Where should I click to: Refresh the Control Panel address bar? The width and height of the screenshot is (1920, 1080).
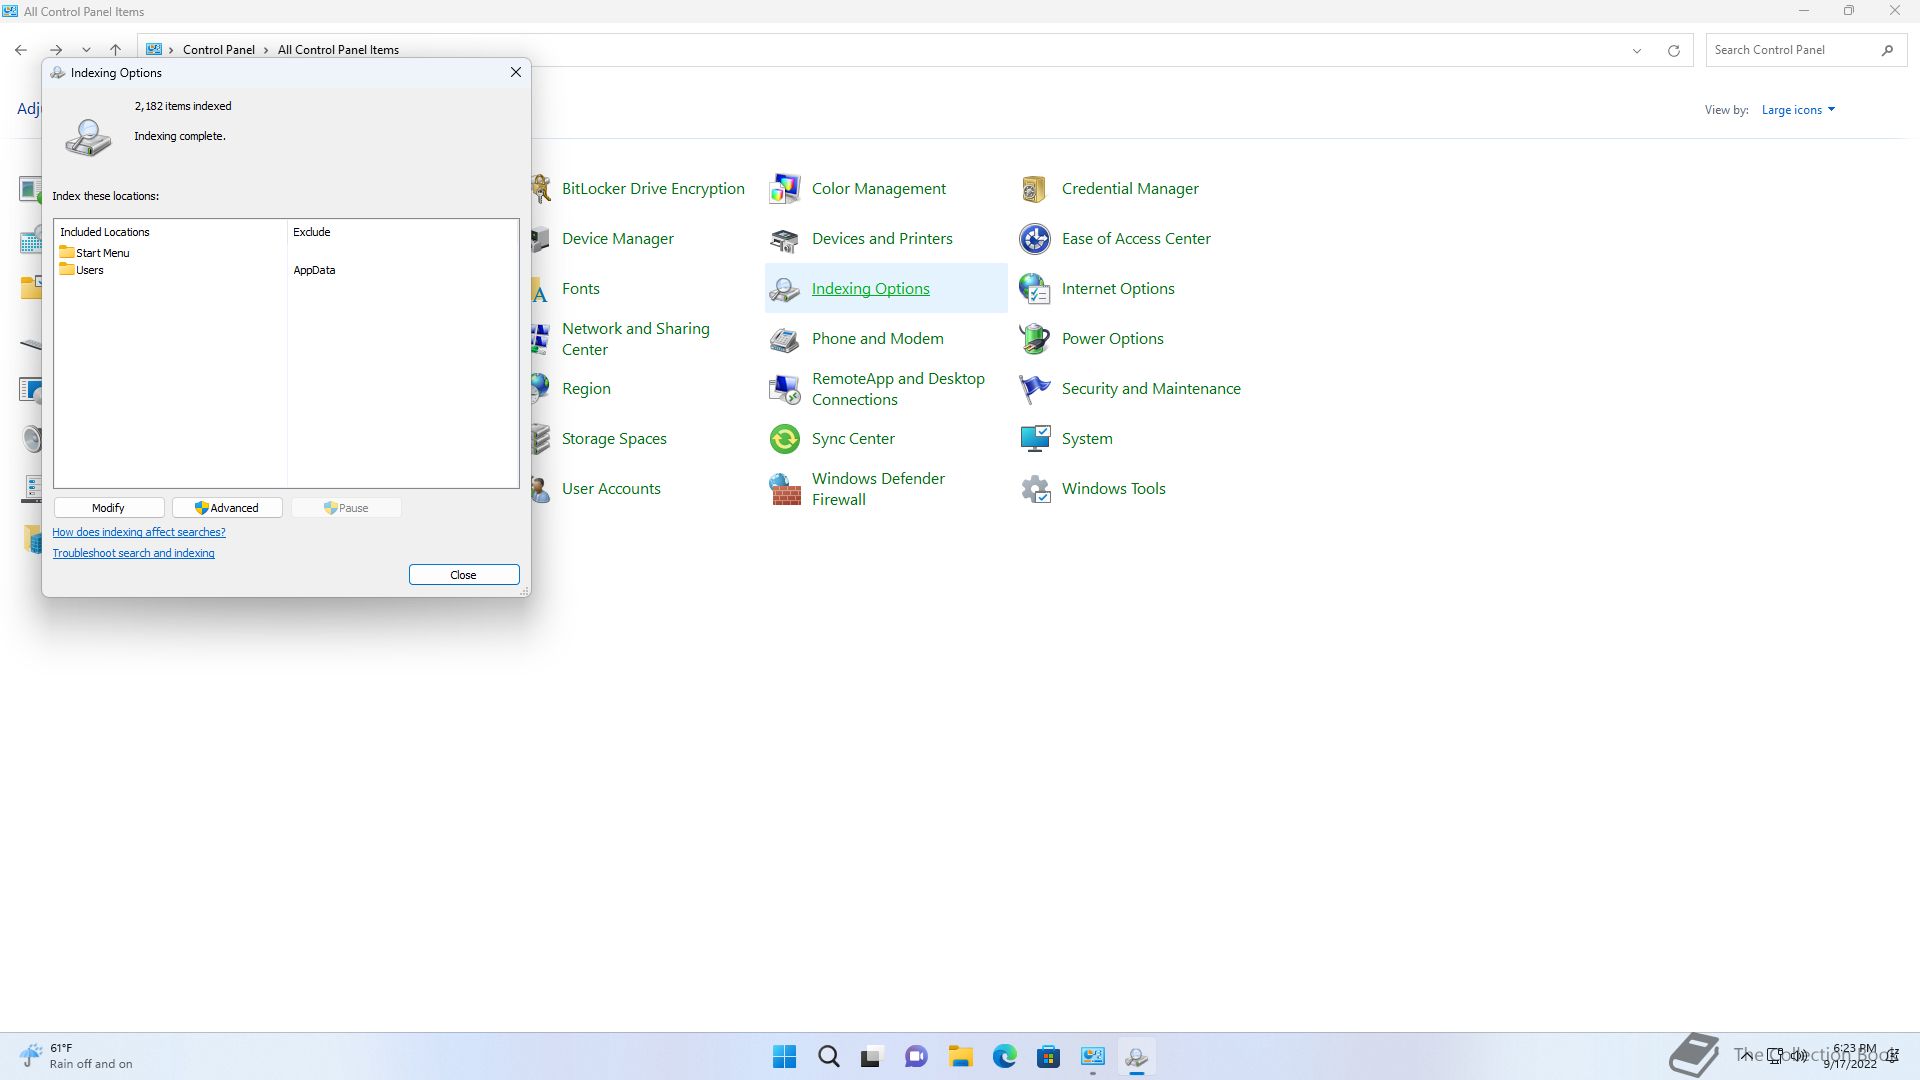pyautogui.click(x=1673, y=50)
